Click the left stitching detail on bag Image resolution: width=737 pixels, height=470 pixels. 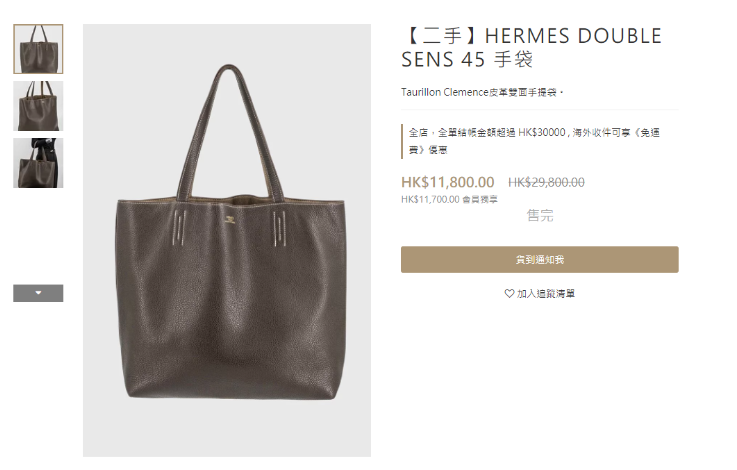tap(180, 227)
